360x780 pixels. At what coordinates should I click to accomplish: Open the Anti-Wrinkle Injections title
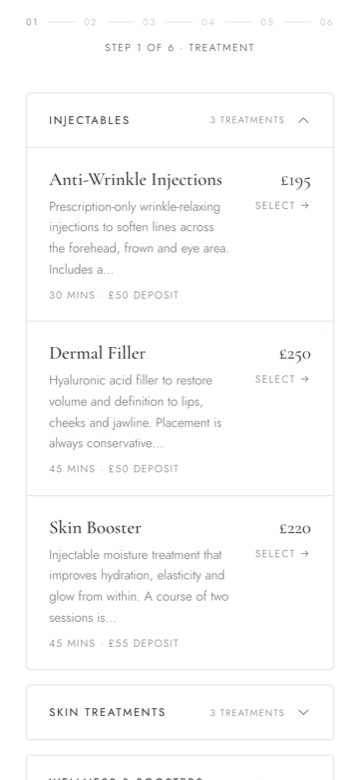pyautogui.click(x=136, y=180)
